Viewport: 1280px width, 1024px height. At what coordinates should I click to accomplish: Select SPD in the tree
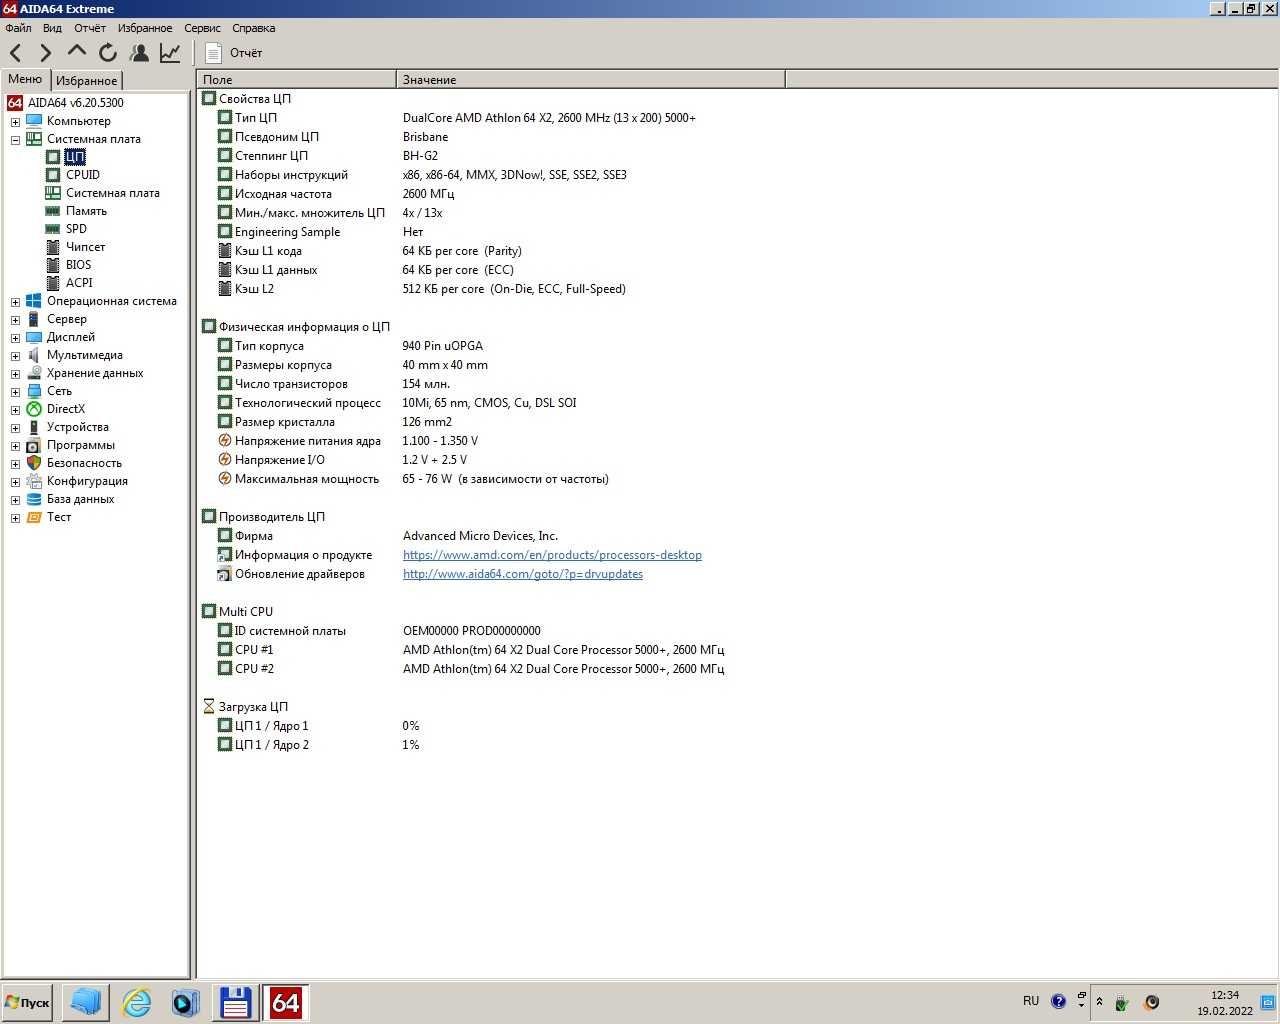(76, 229)
